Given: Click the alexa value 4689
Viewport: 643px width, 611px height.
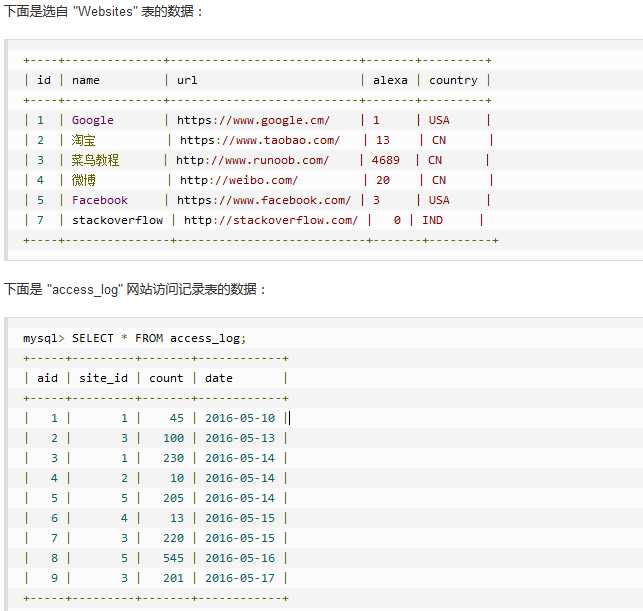Looking at the screenshot, I should point(385,160).
